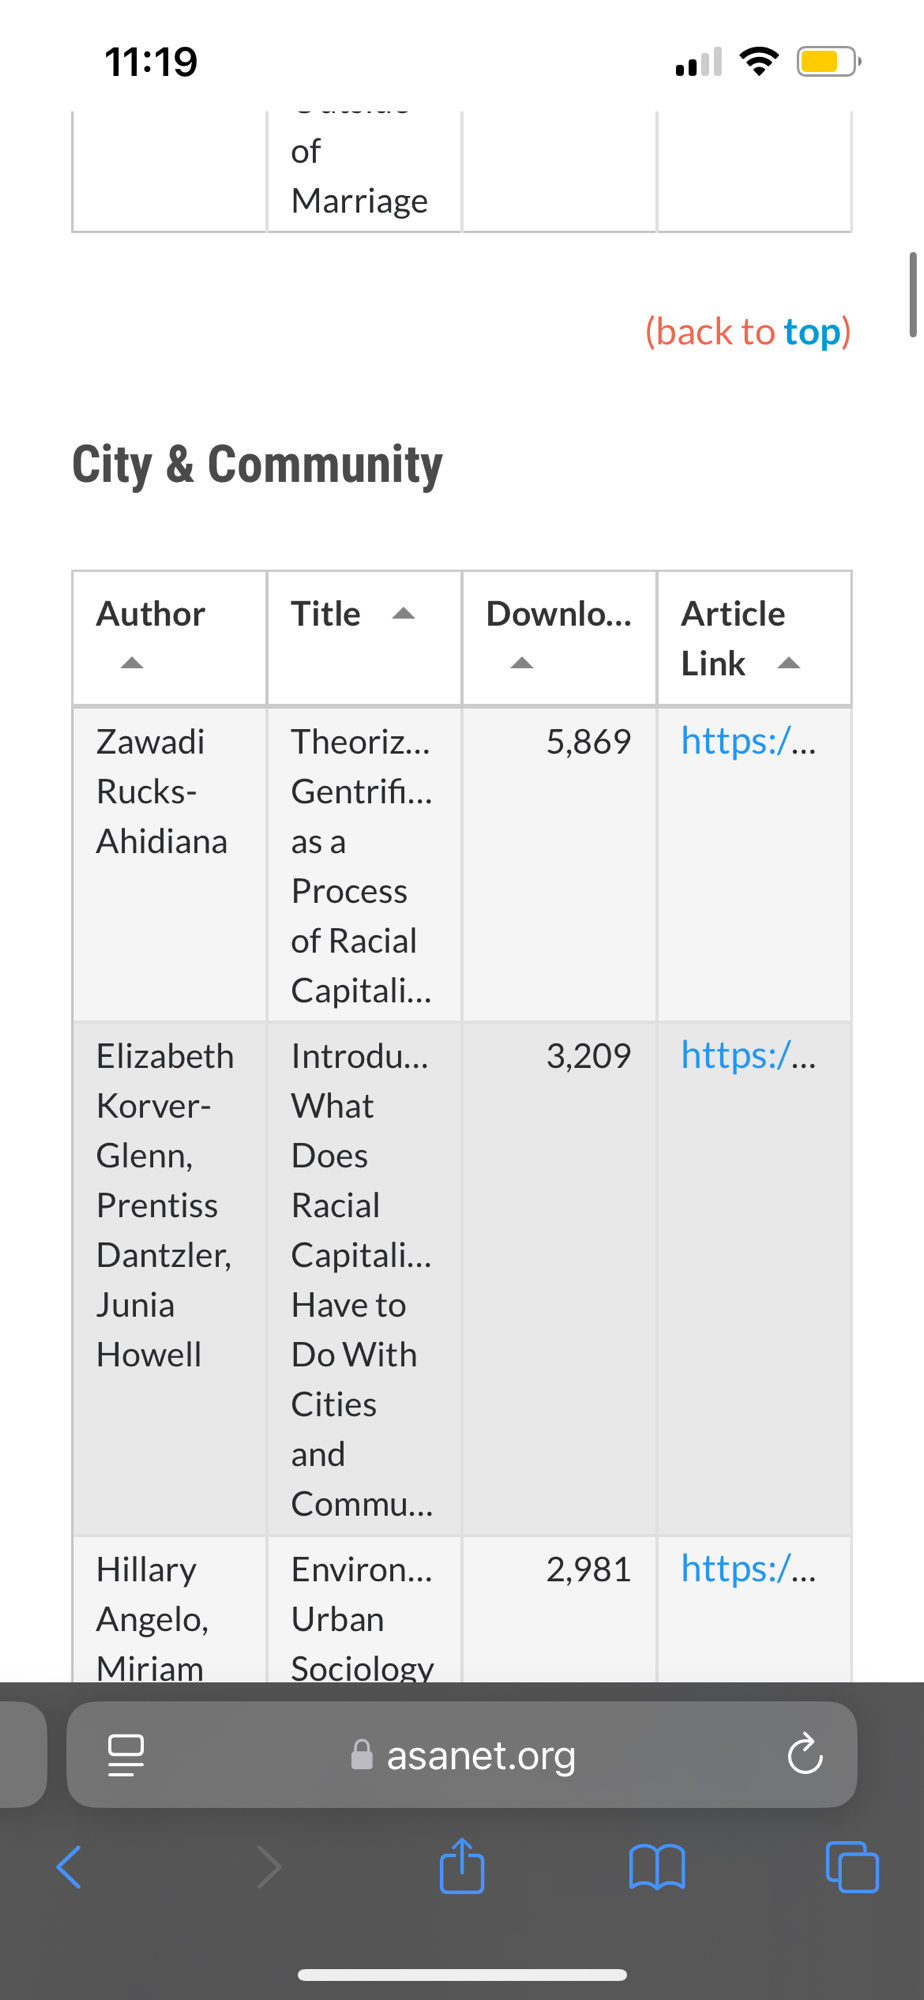
Task: Open the article link for Zawadi Rucks-Ahidiana
Action: (748, 741)
